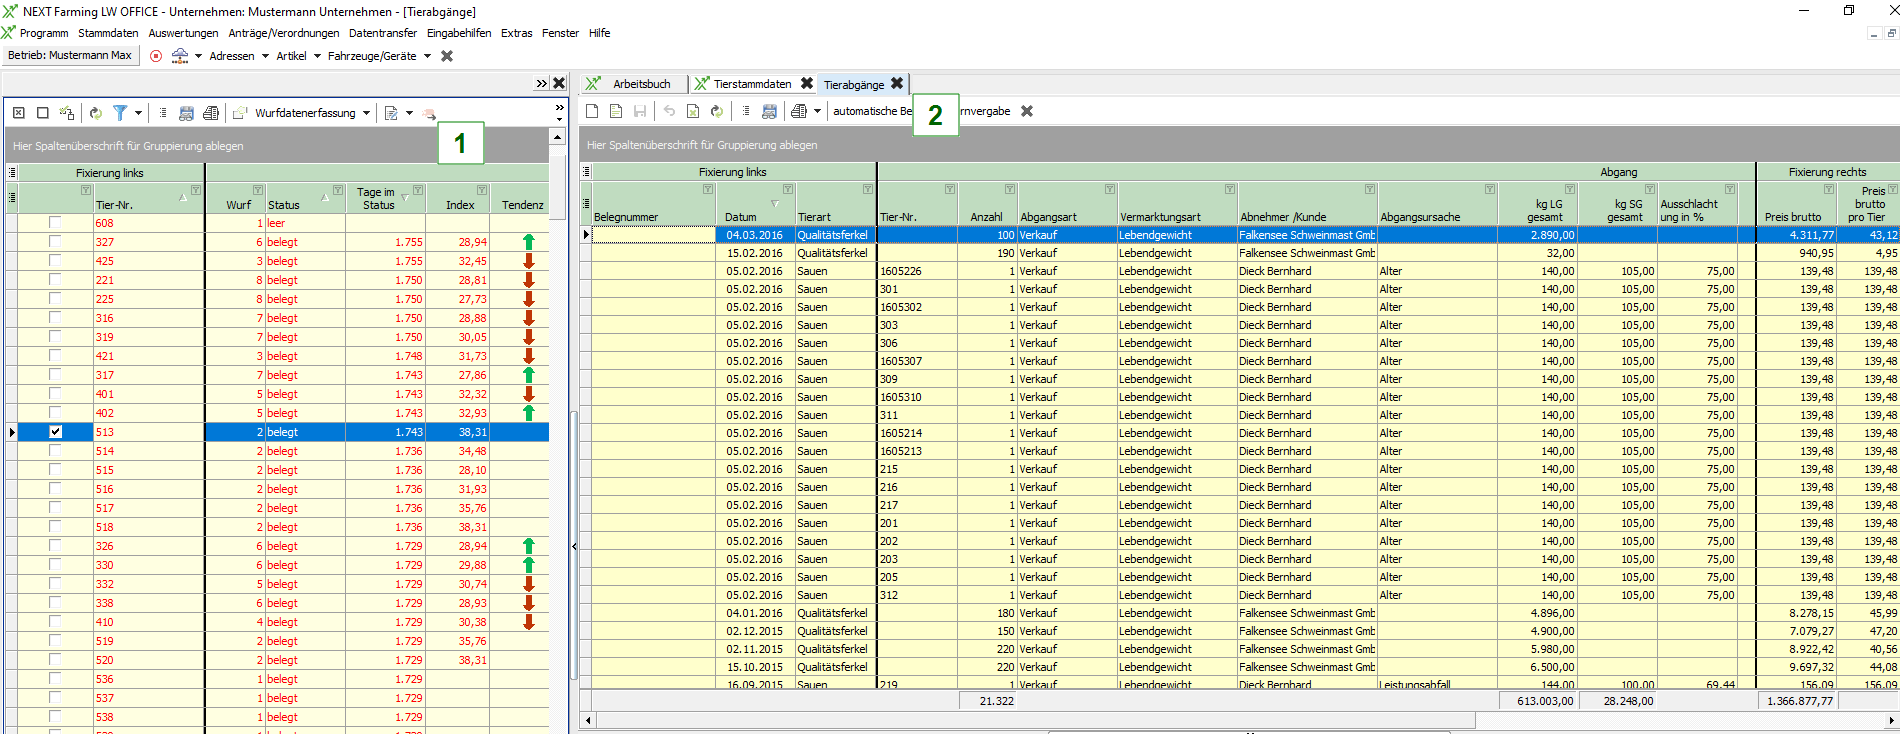Tick the checkbox for animal 520
This screenshot has width=1900, height=734.
click(55, 660)
